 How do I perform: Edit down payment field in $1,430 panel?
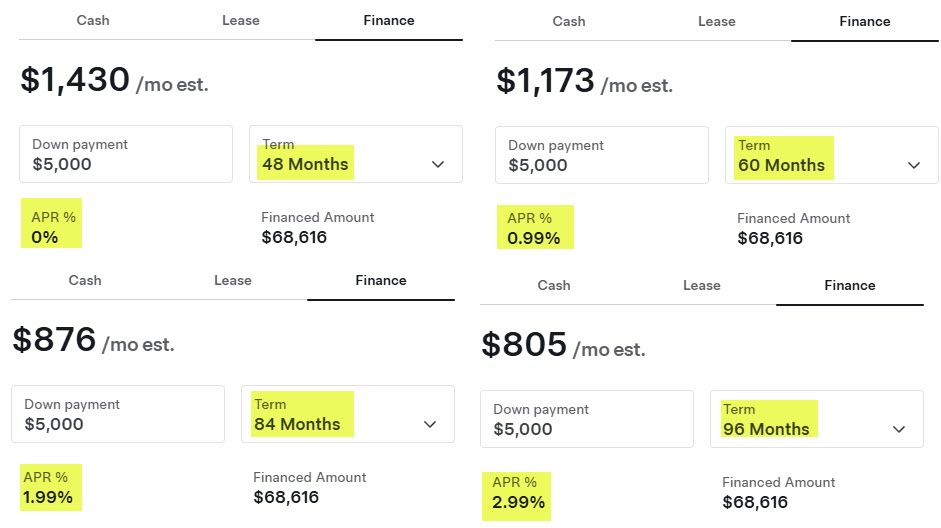click(x=126, y=154)
